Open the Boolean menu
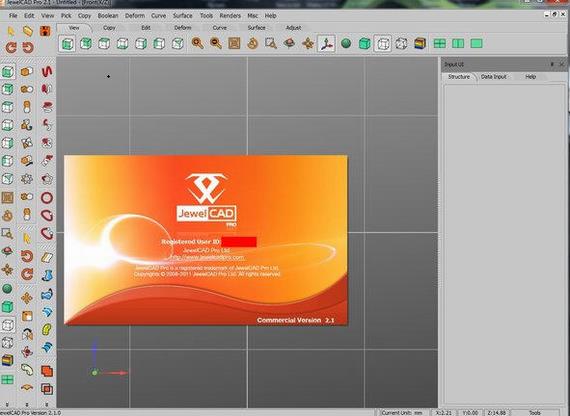The width and height of the screenshot is (570, 416). [108, 16]
